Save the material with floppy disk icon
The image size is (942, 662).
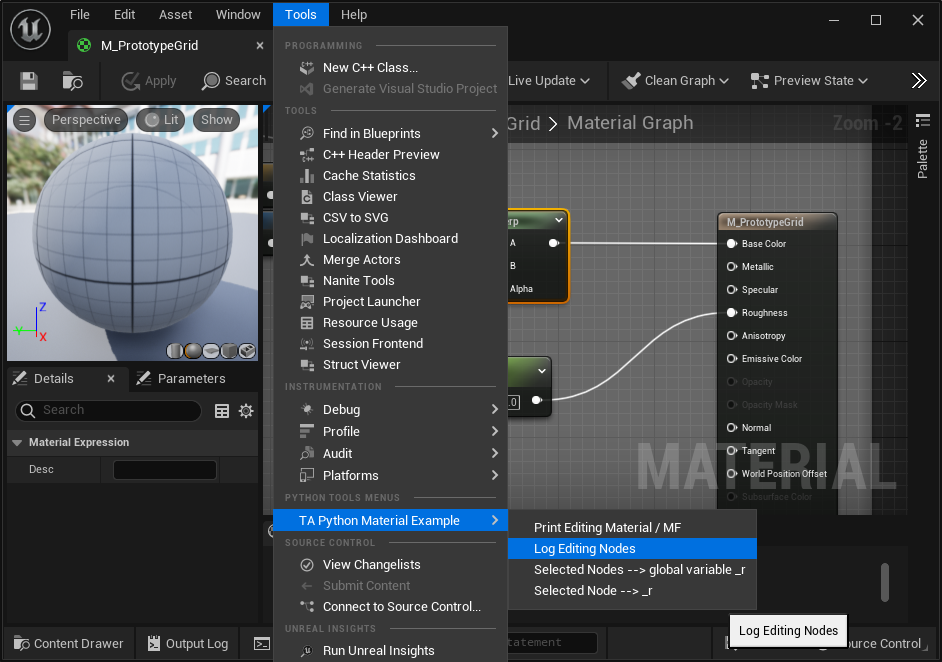tap(29, 80)
